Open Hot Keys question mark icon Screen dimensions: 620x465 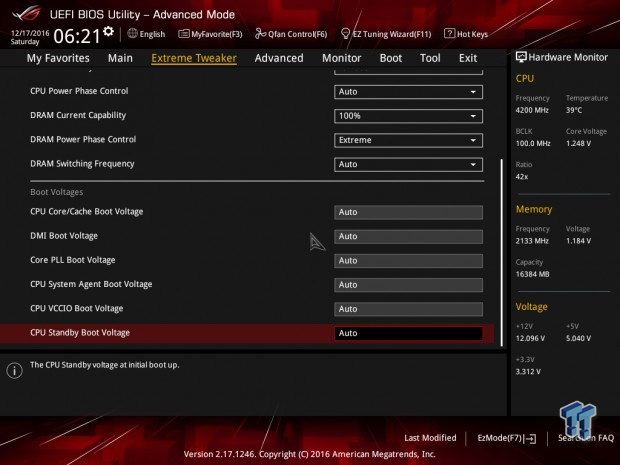point(449,34)
